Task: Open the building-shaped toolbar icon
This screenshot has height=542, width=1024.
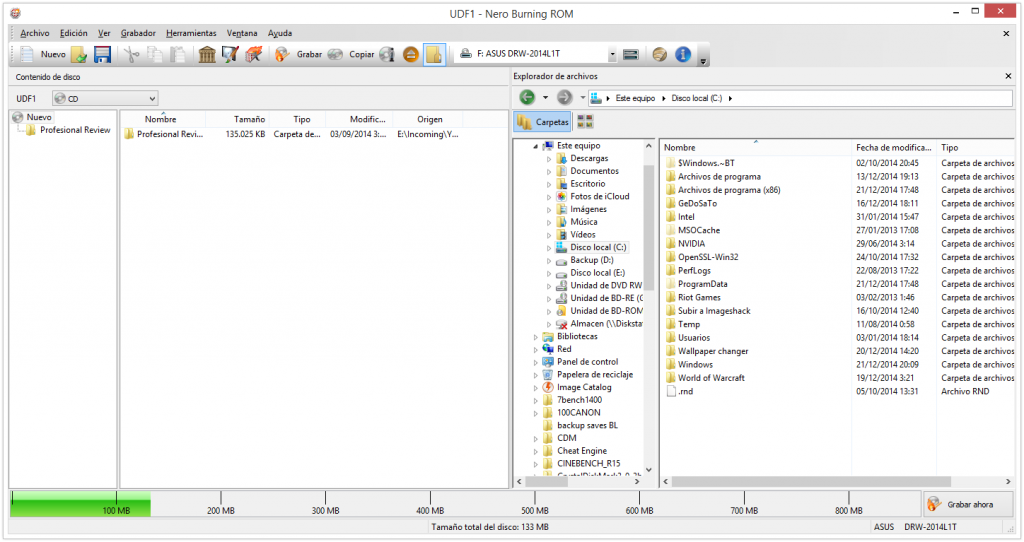Action: pos(207,54)
